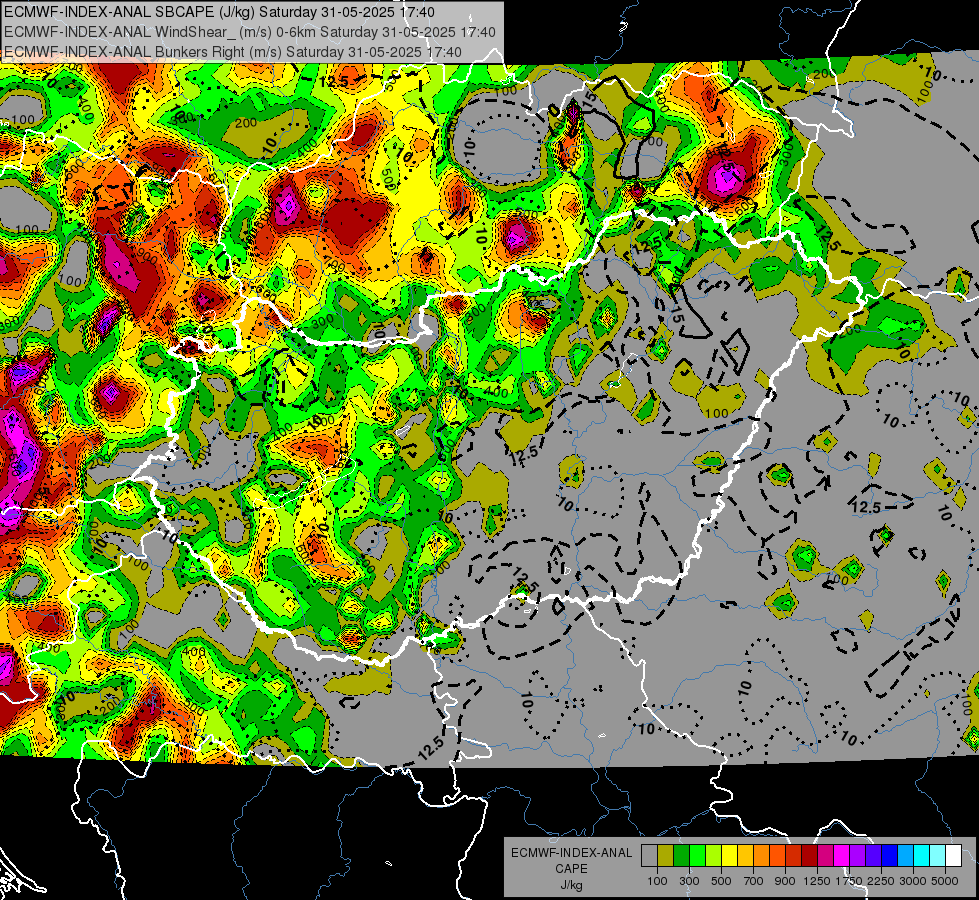Click the legend tick label 2250

(882, 881)
